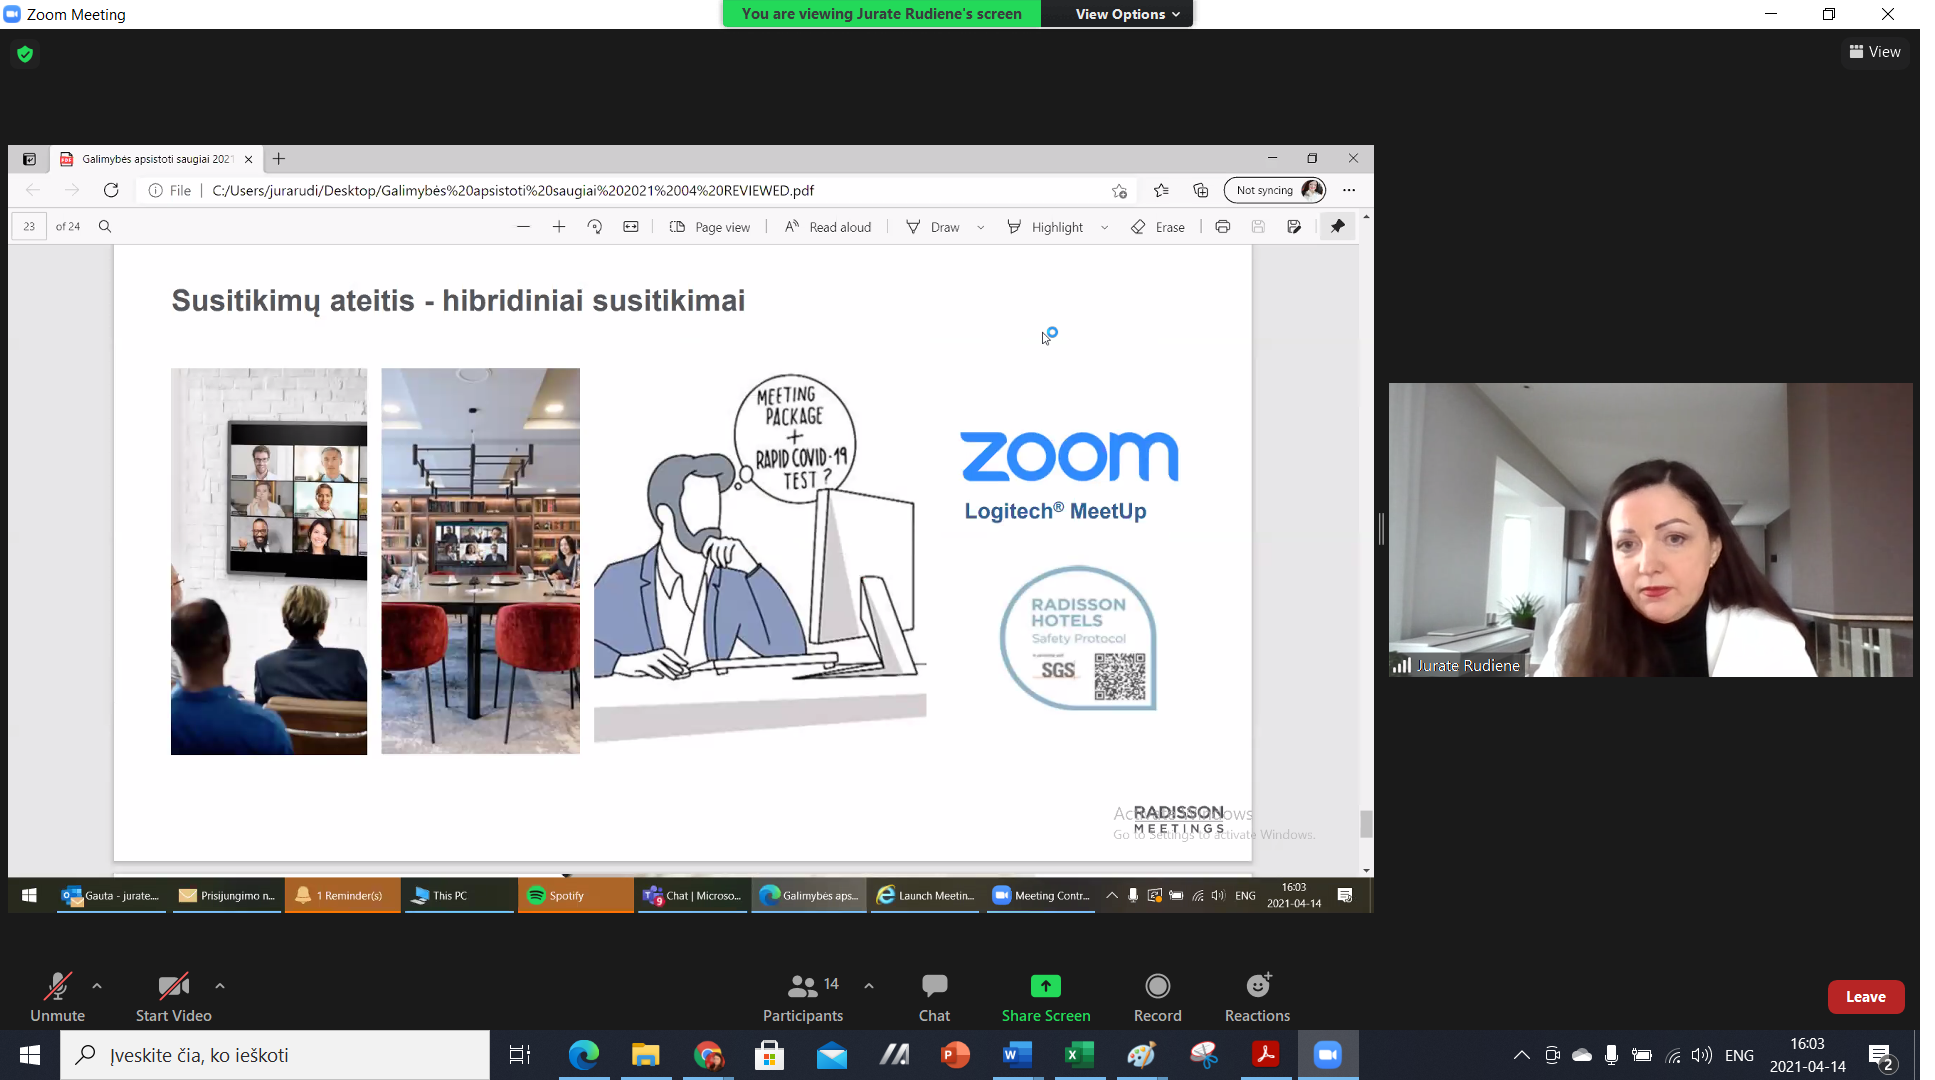Show hidden system tray icons
Image resolution: width=1935 pixels, height=1080 pixels.
click(x=1521, y=1055)
